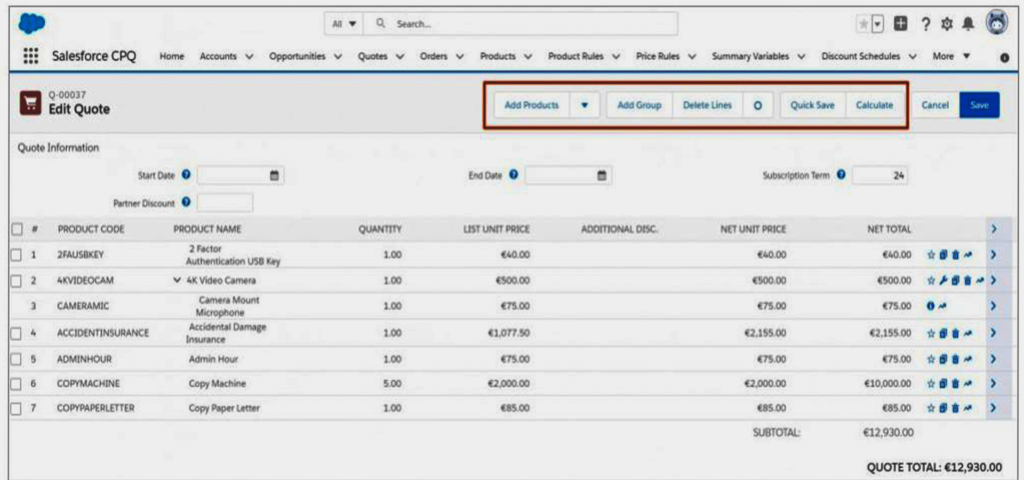Expand Accounts tab dropdown chevron
1024x480 pixels.
tap(249, 57)
